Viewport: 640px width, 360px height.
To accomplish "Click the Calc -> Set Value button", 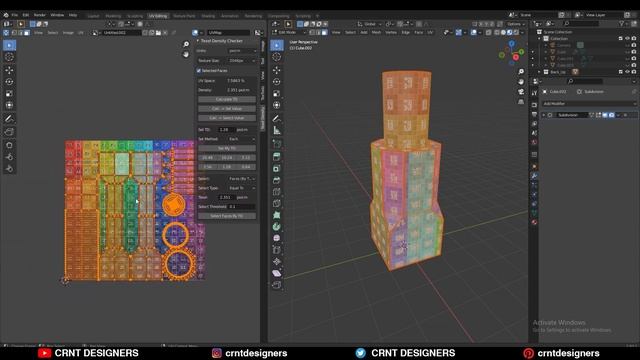I will 227,109.
